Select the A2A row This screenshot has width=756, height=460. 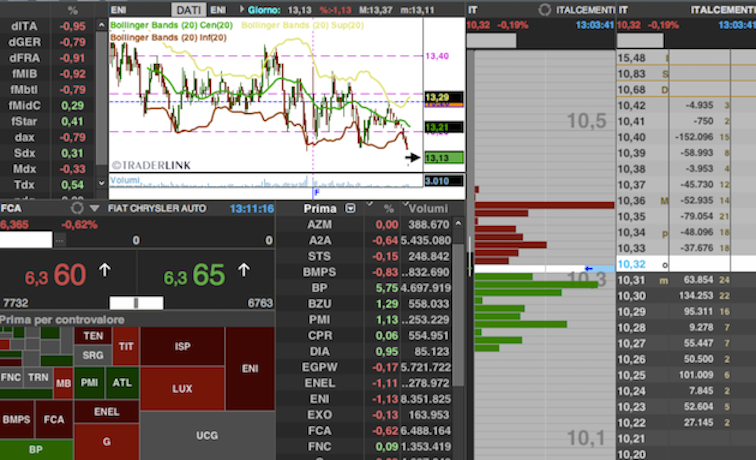(364, 240)
